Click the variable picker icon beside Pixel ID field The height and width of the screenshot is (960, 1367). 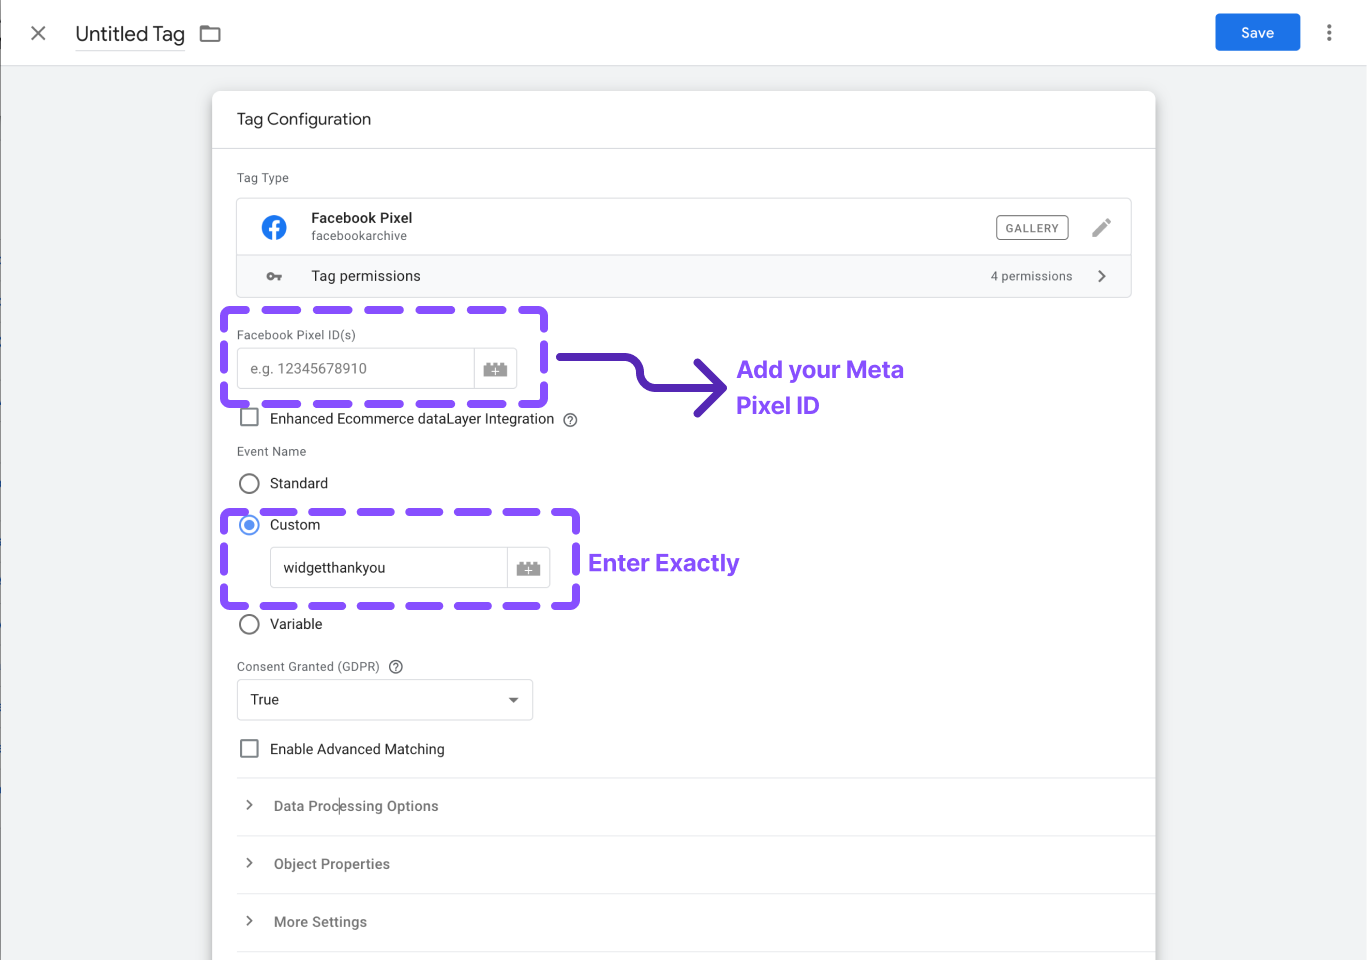click(495, 369)
